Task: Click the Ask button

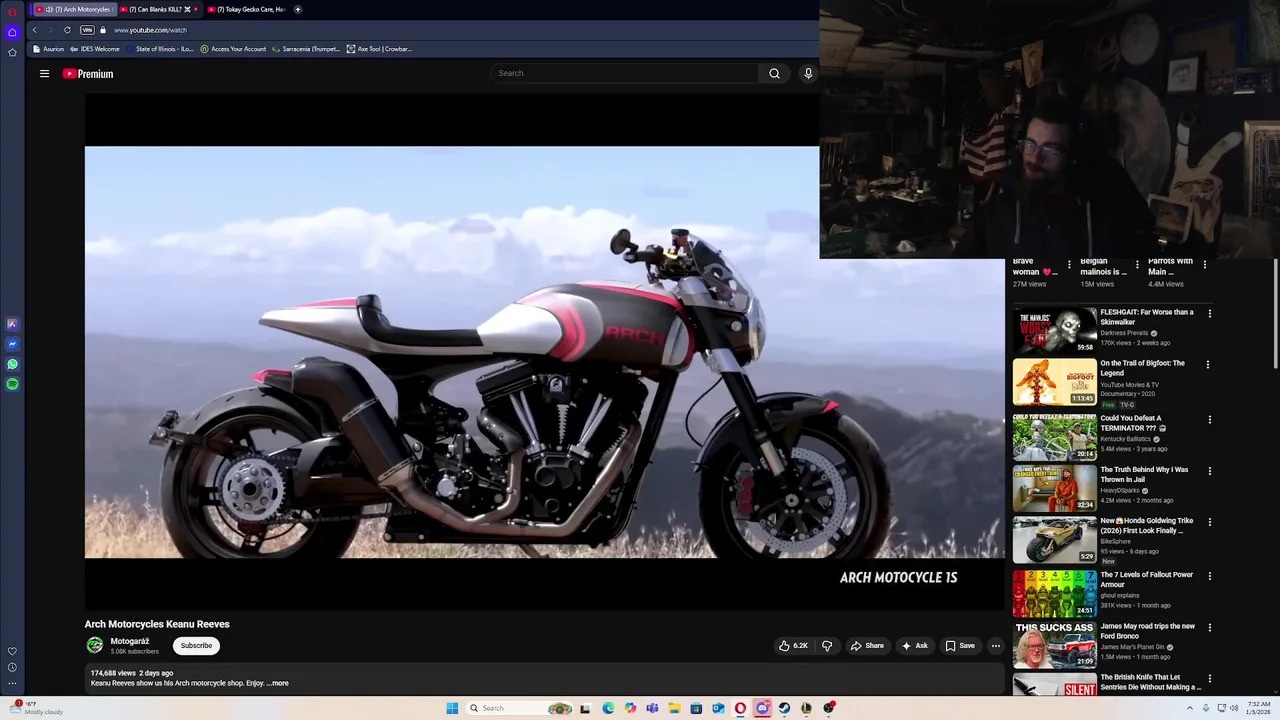Action: pos(915,646)
